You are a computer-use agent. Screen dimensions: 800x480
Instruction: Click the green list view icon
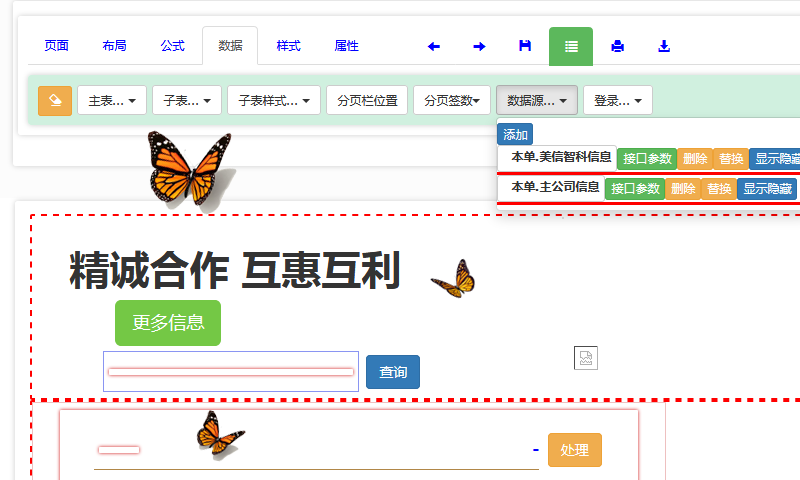coord(571,46)
